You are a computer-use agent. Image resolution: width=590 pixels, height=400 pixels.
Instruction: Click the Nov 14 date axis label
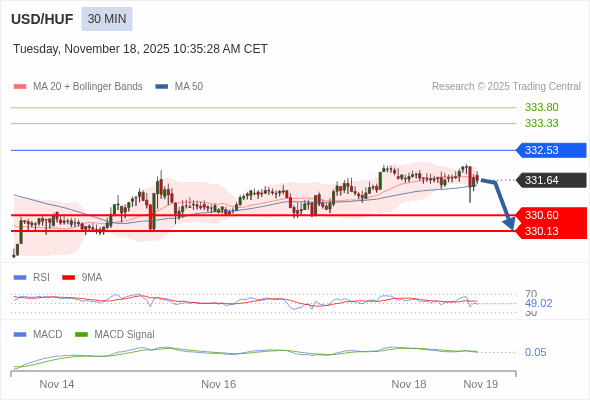pyautogui.click(x=57, y=384)
